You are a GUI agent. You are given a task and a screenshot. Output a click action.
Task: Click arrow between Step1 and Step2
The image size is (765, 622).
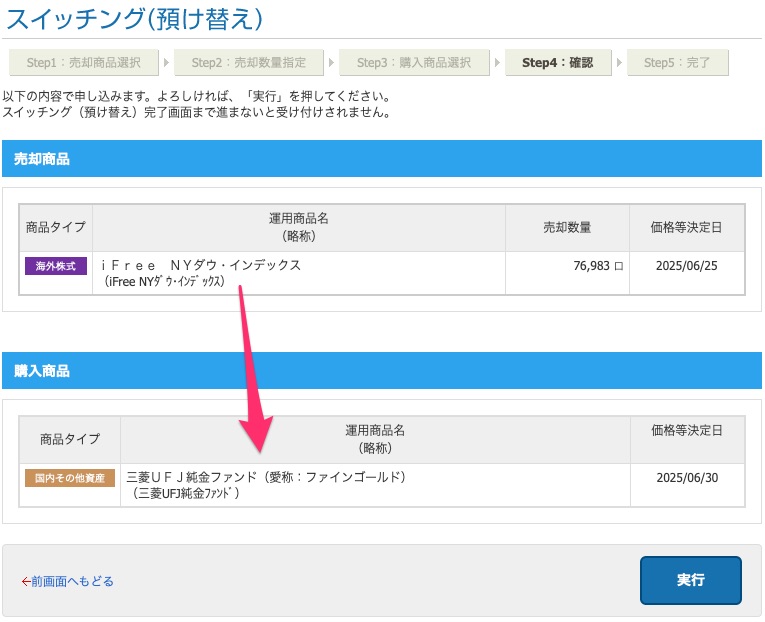coord(166,62)
